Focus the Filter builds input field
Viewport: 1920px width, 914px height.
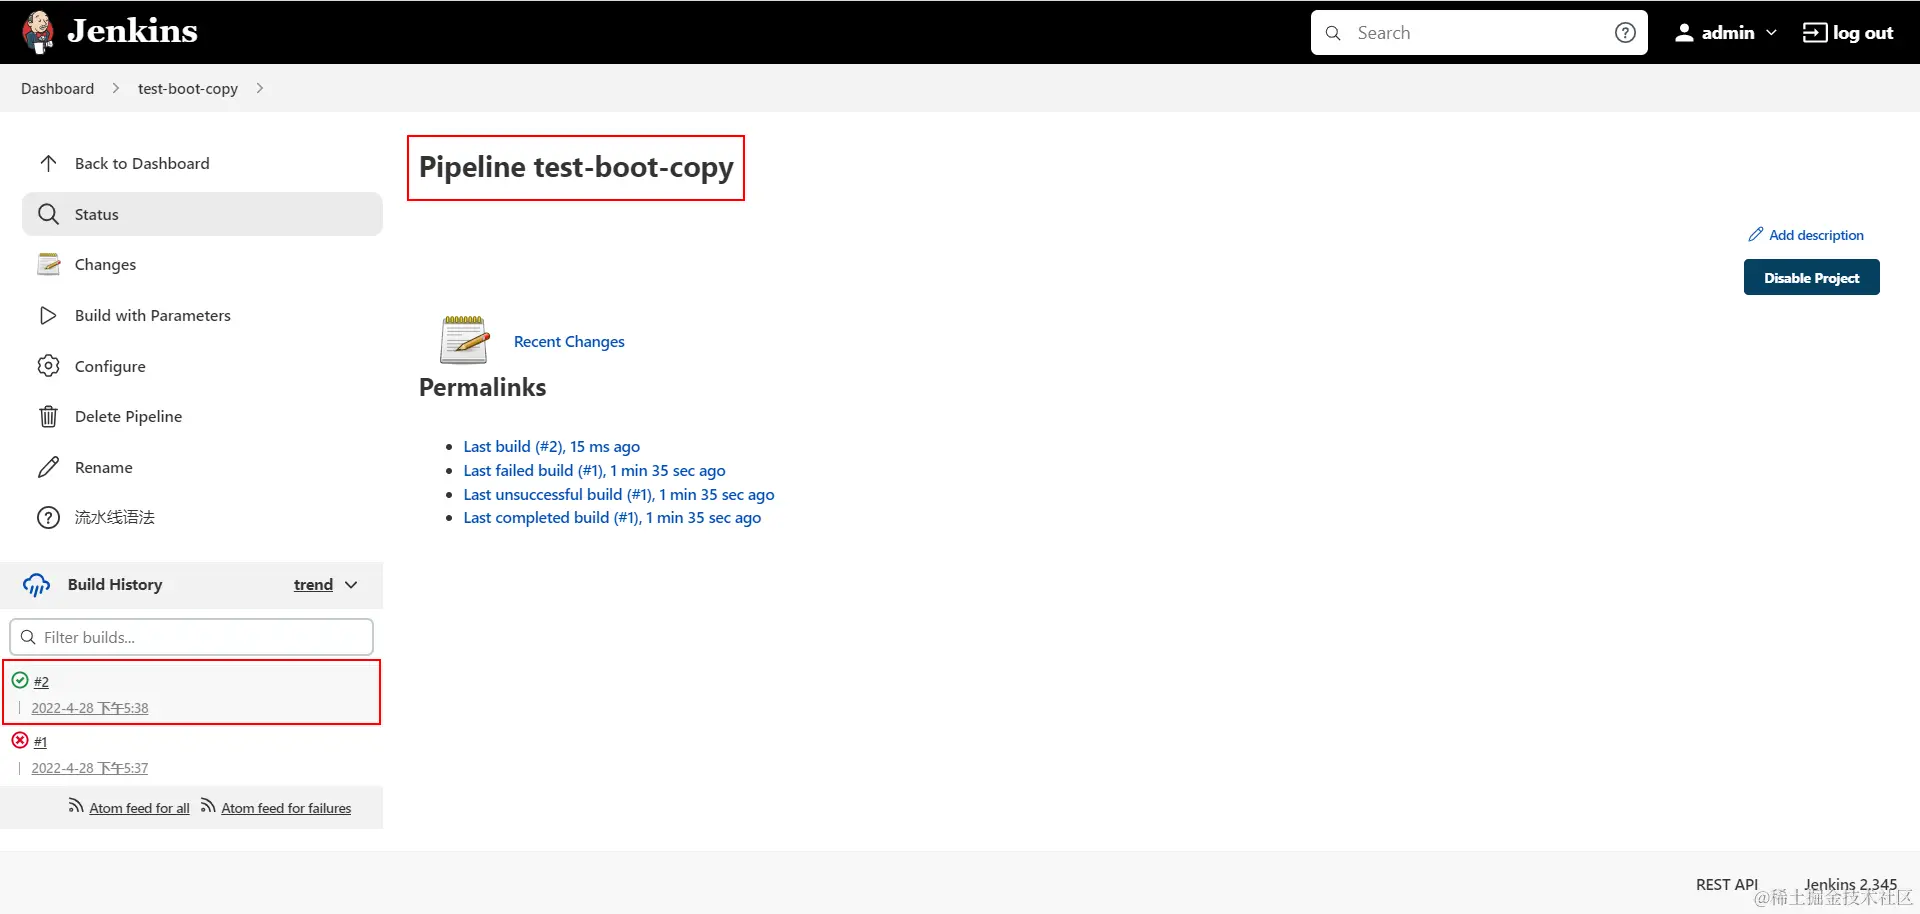point(192,637)
